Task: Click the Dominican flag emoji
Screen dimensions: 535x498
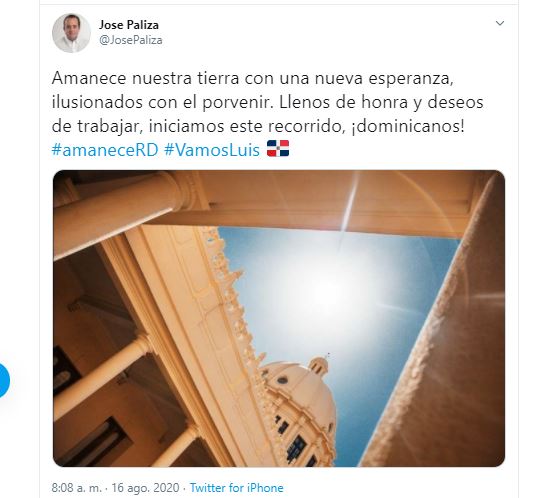Action: 278,148
